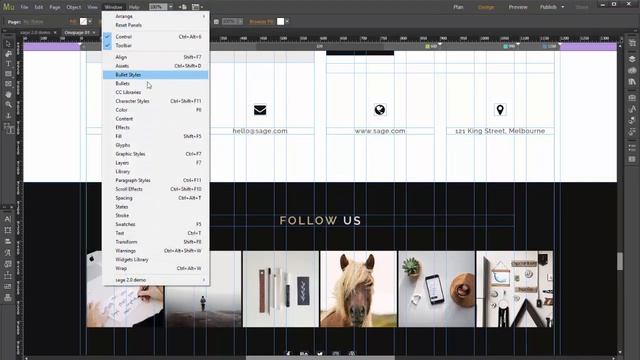The image size is (640, 360).
Task: Select the Pin tool in toolbar
Action: tap(8, 116)
